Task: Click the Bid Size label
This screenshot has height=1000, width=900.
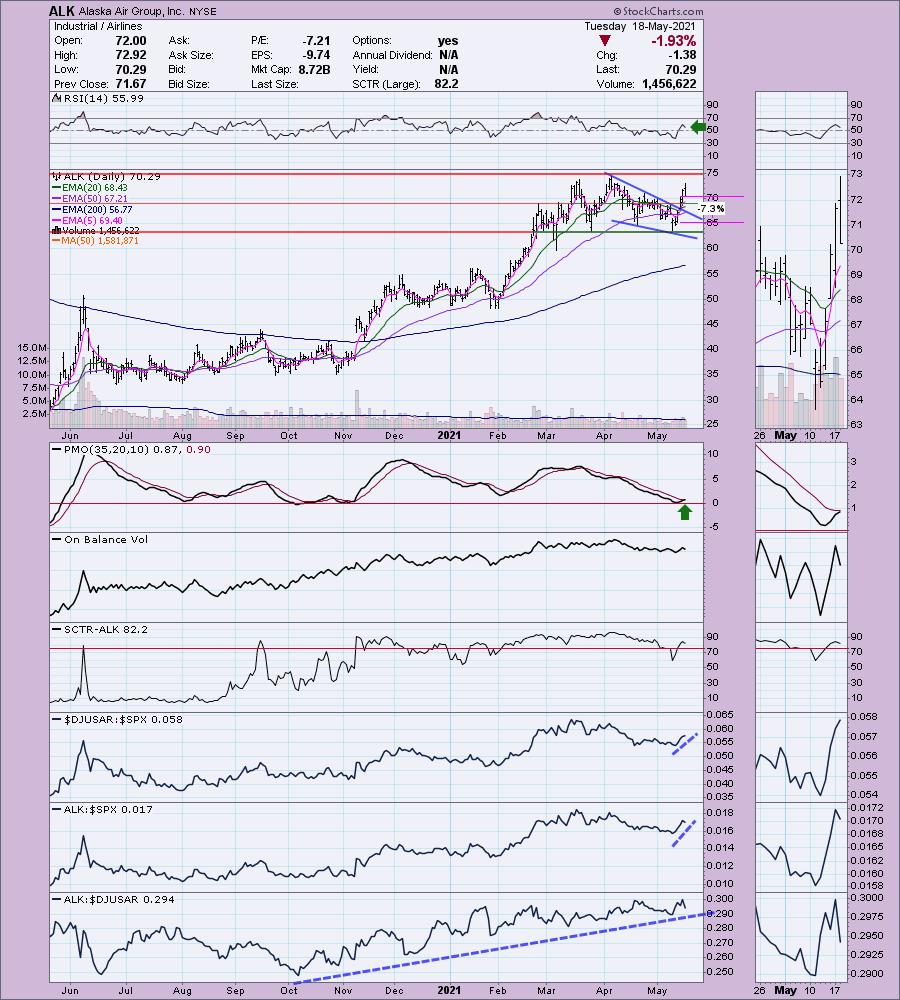Action: (189, 84)
